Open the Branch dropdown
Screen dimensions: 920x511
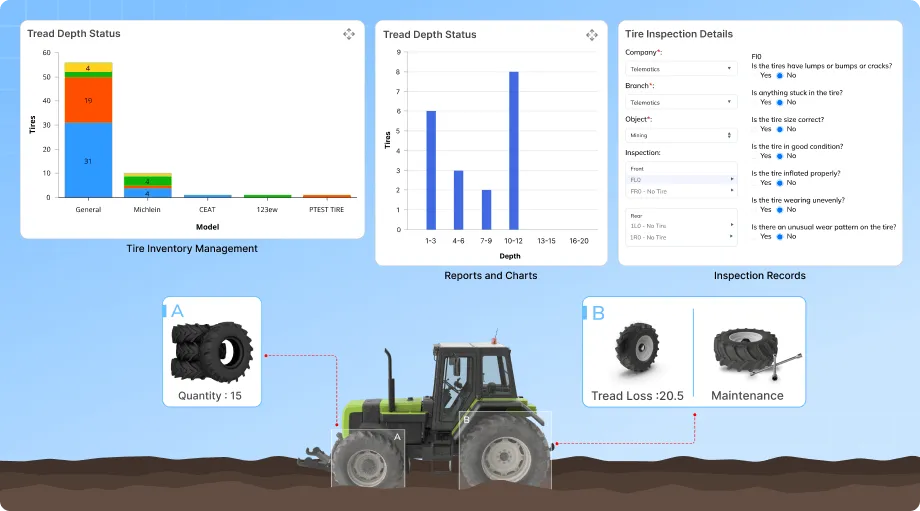click(681, 102)
